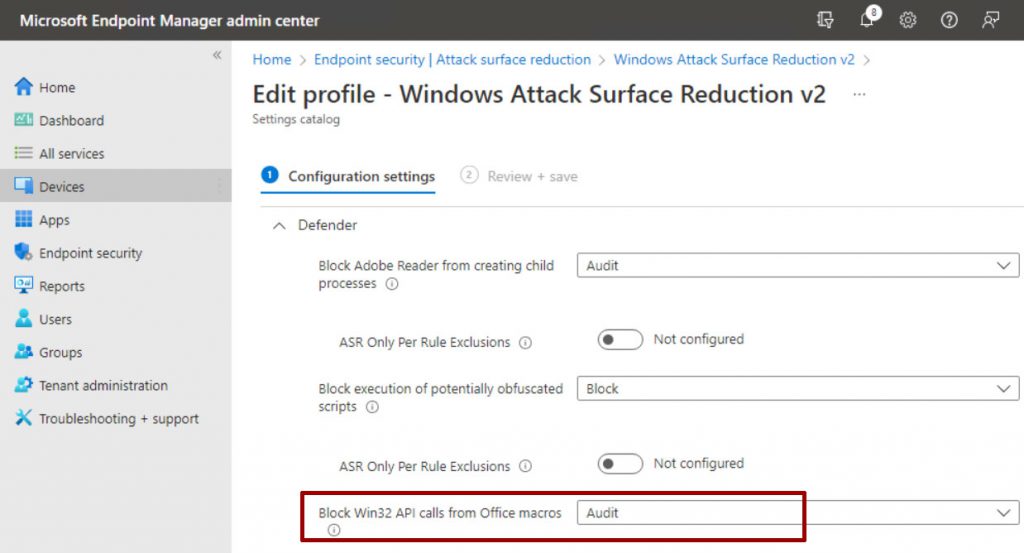Open portal settings gear
The height and width of the screenshot is (553, 1024).
tap(908, 20)
